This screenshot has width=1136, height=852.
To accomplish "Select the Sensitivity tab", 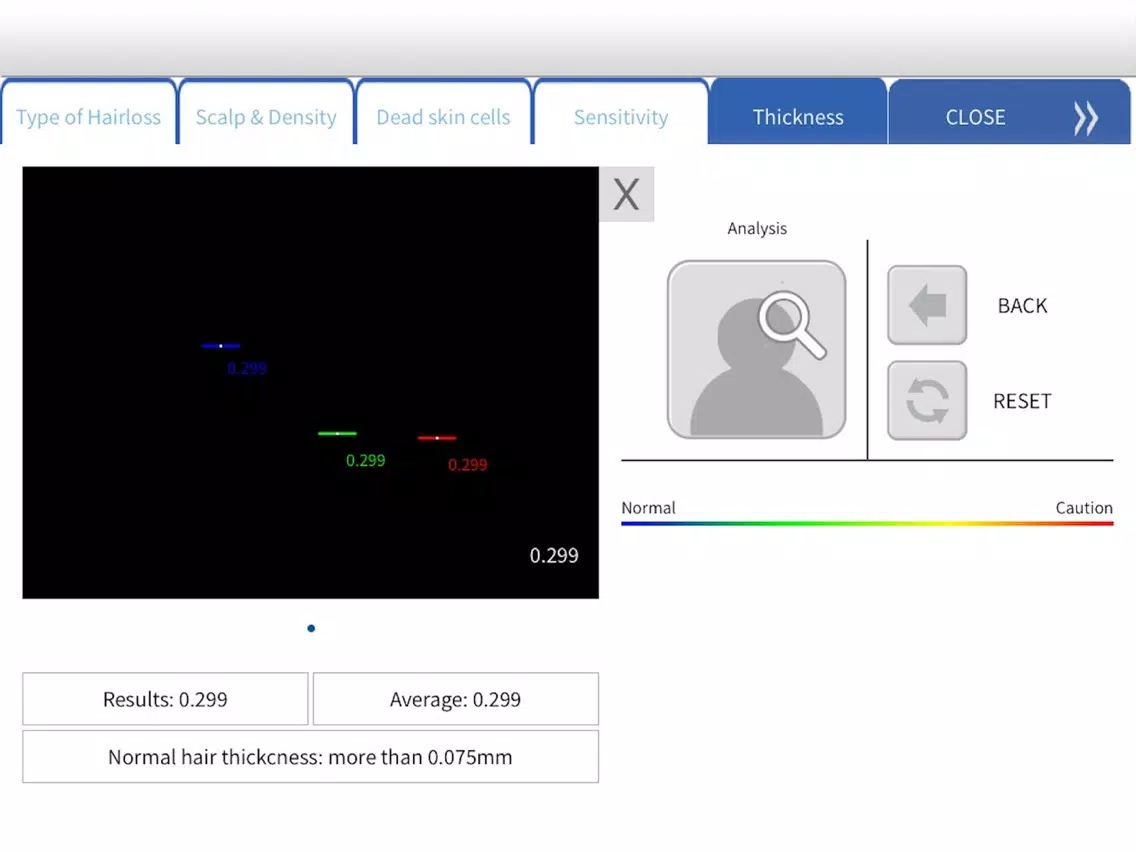I will point(621,112).
